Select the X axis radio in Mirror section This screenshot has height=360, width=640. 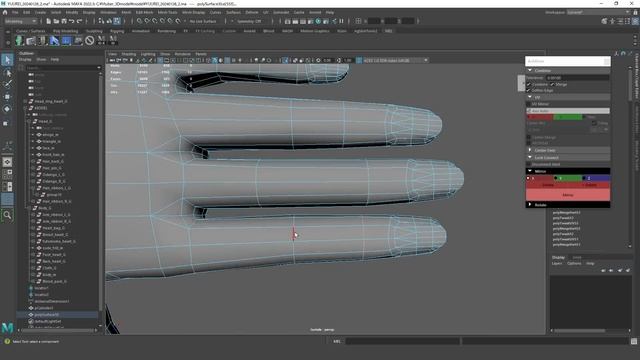tap(529, 178)
